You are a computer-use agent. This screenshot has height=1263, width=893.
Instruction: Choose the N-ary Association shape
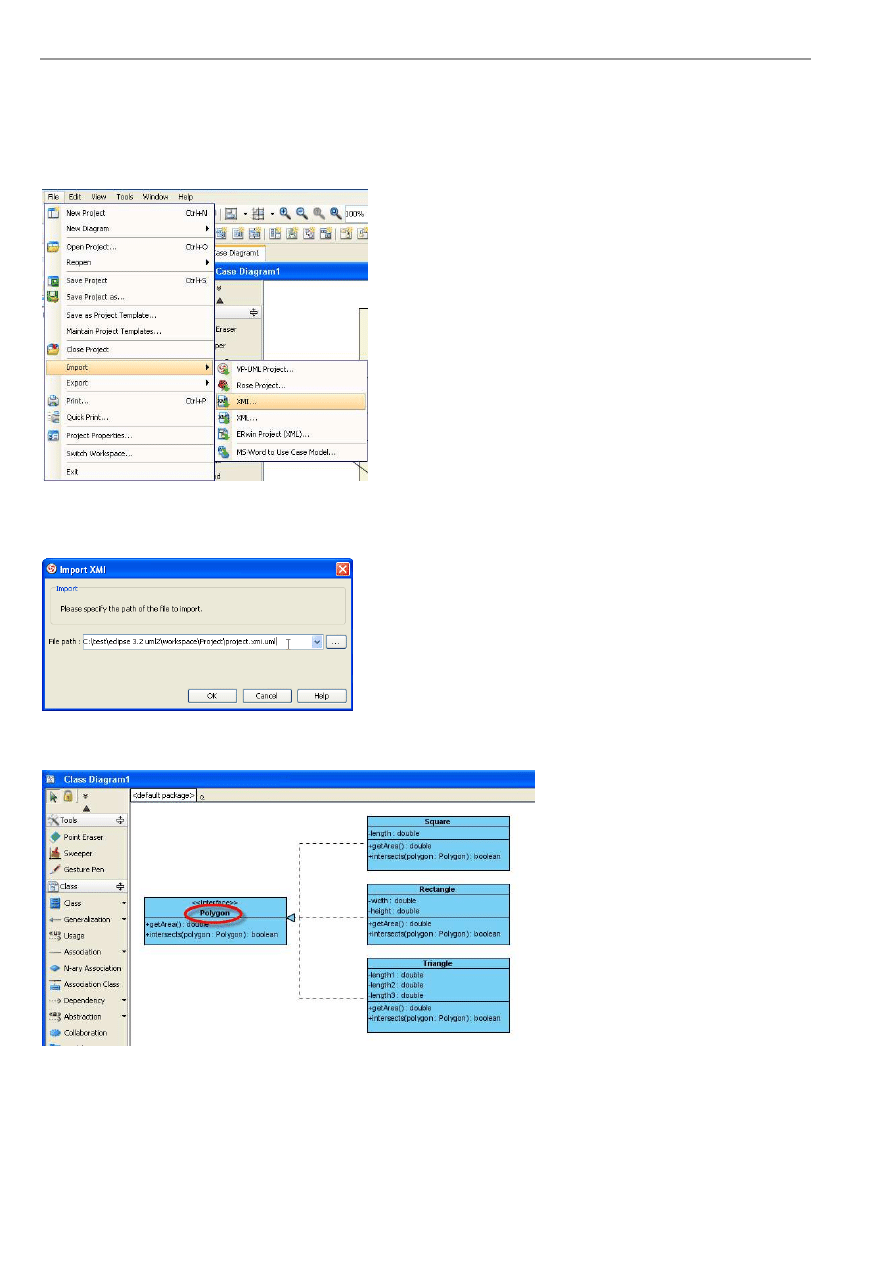pyautogui.click(x=91, y=968)
